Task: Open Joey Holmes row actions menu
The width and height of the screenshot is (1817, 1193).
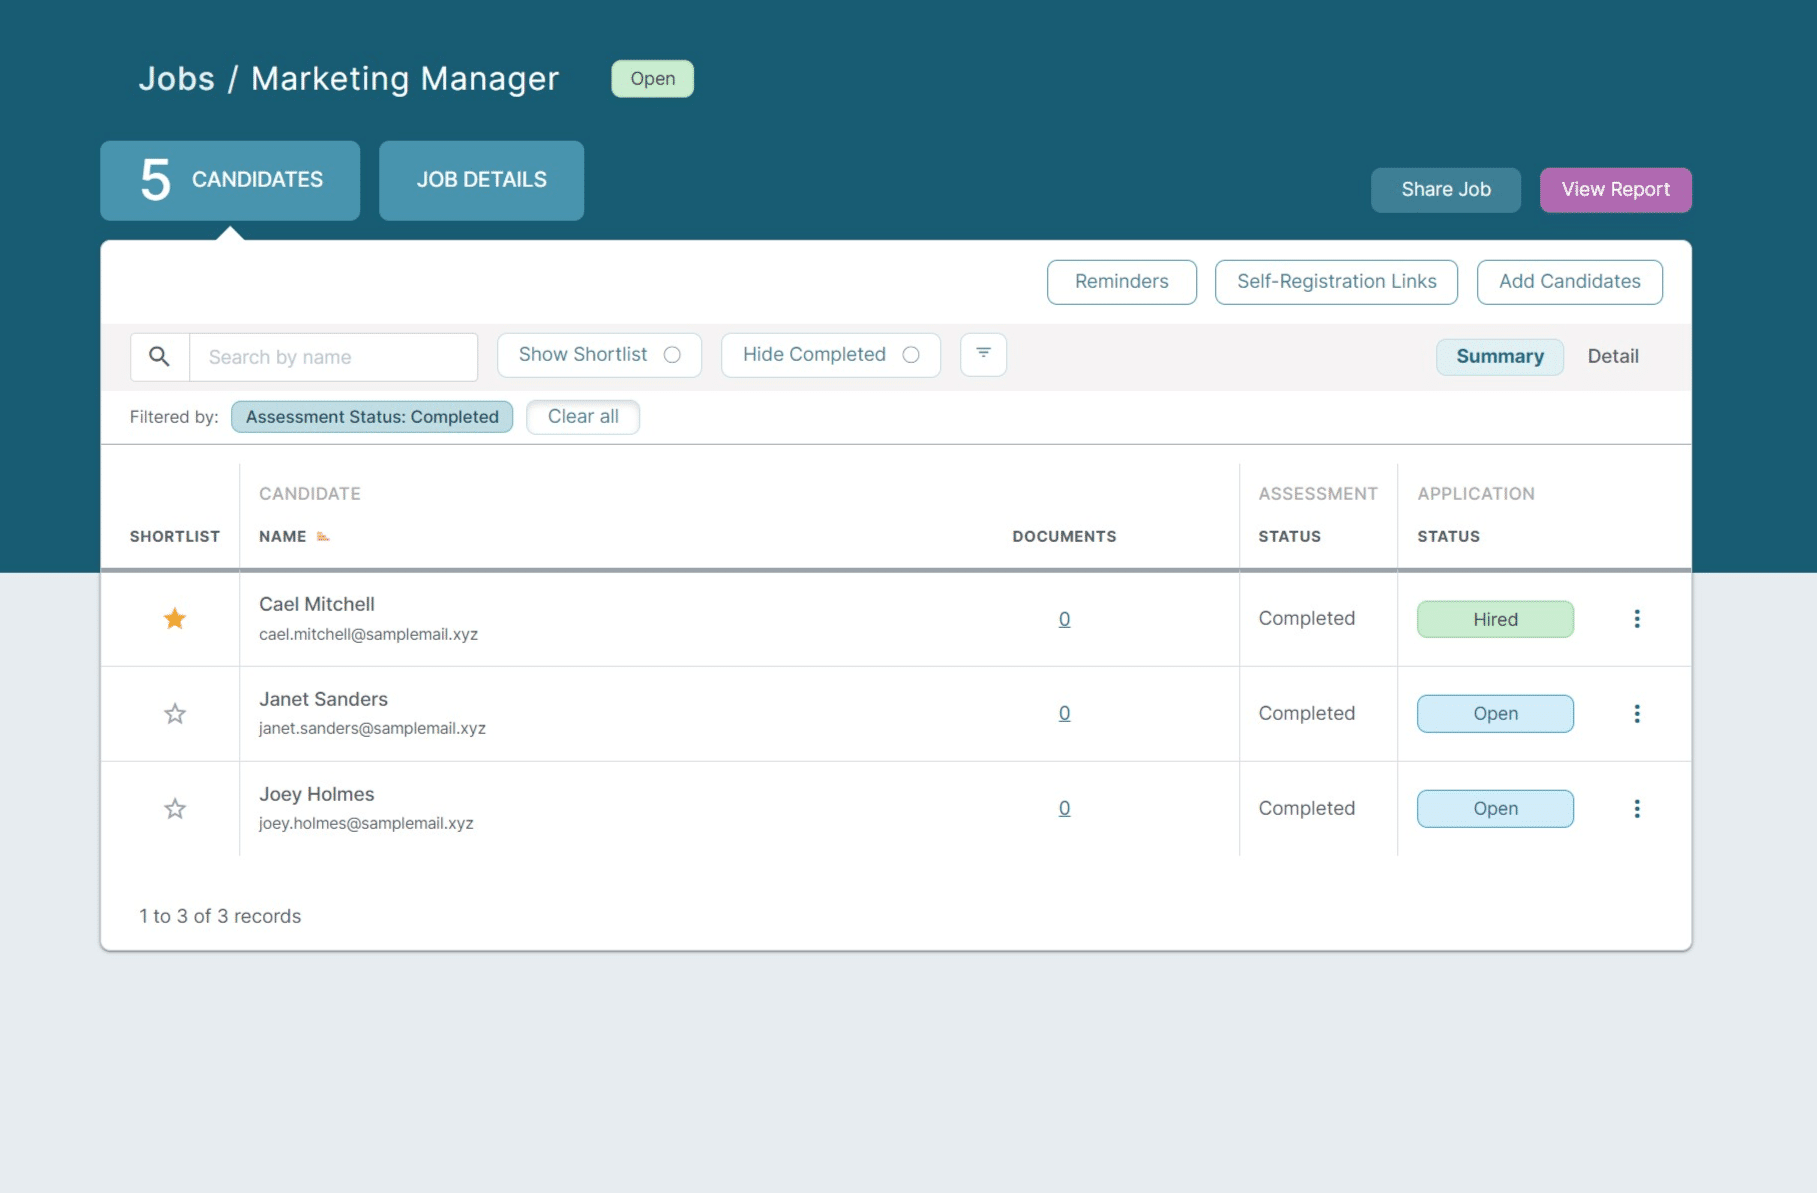Action: [x=1637, y=809]
